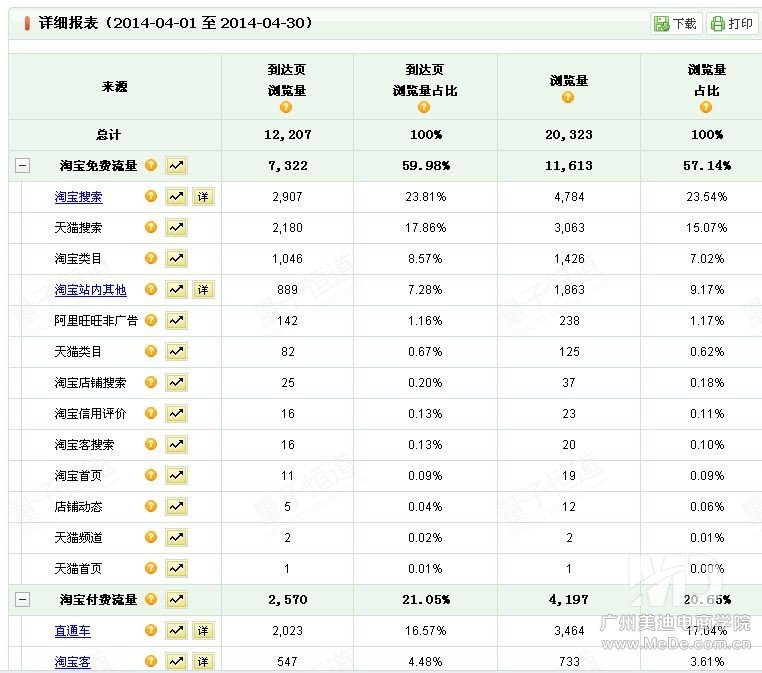Image resolution: width=762 pixels, height=673 pixels.
Task: Show trend chart for 天猫搜索
Action: (176, 227)
